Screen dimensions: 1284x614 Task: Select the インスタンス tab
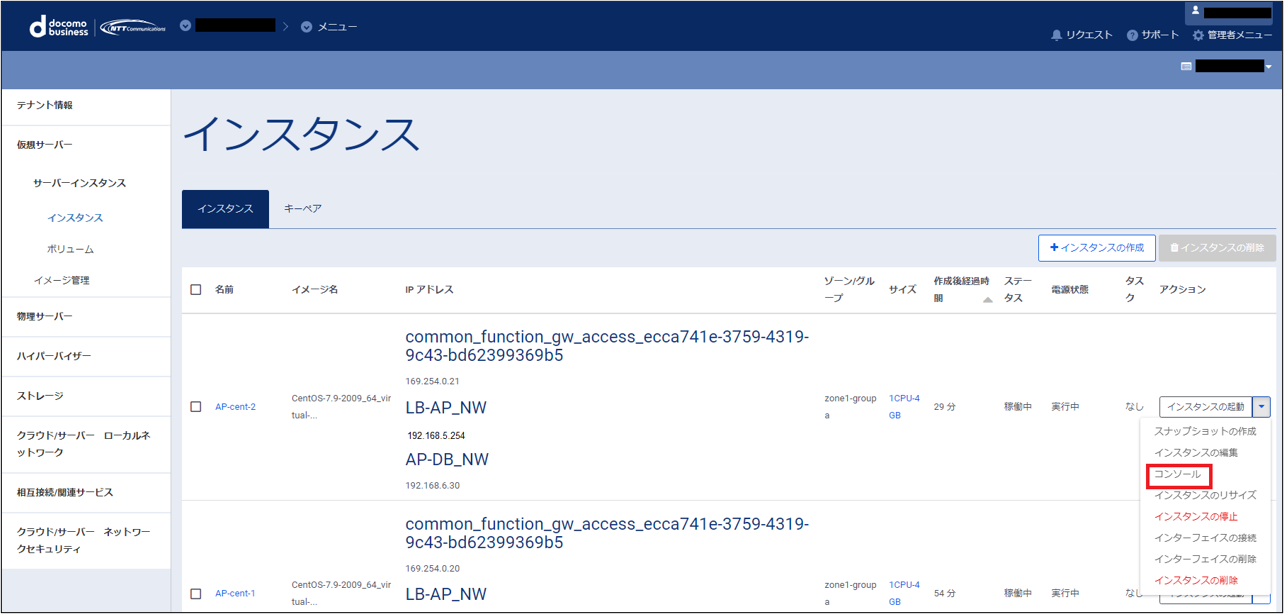(225, 209)
